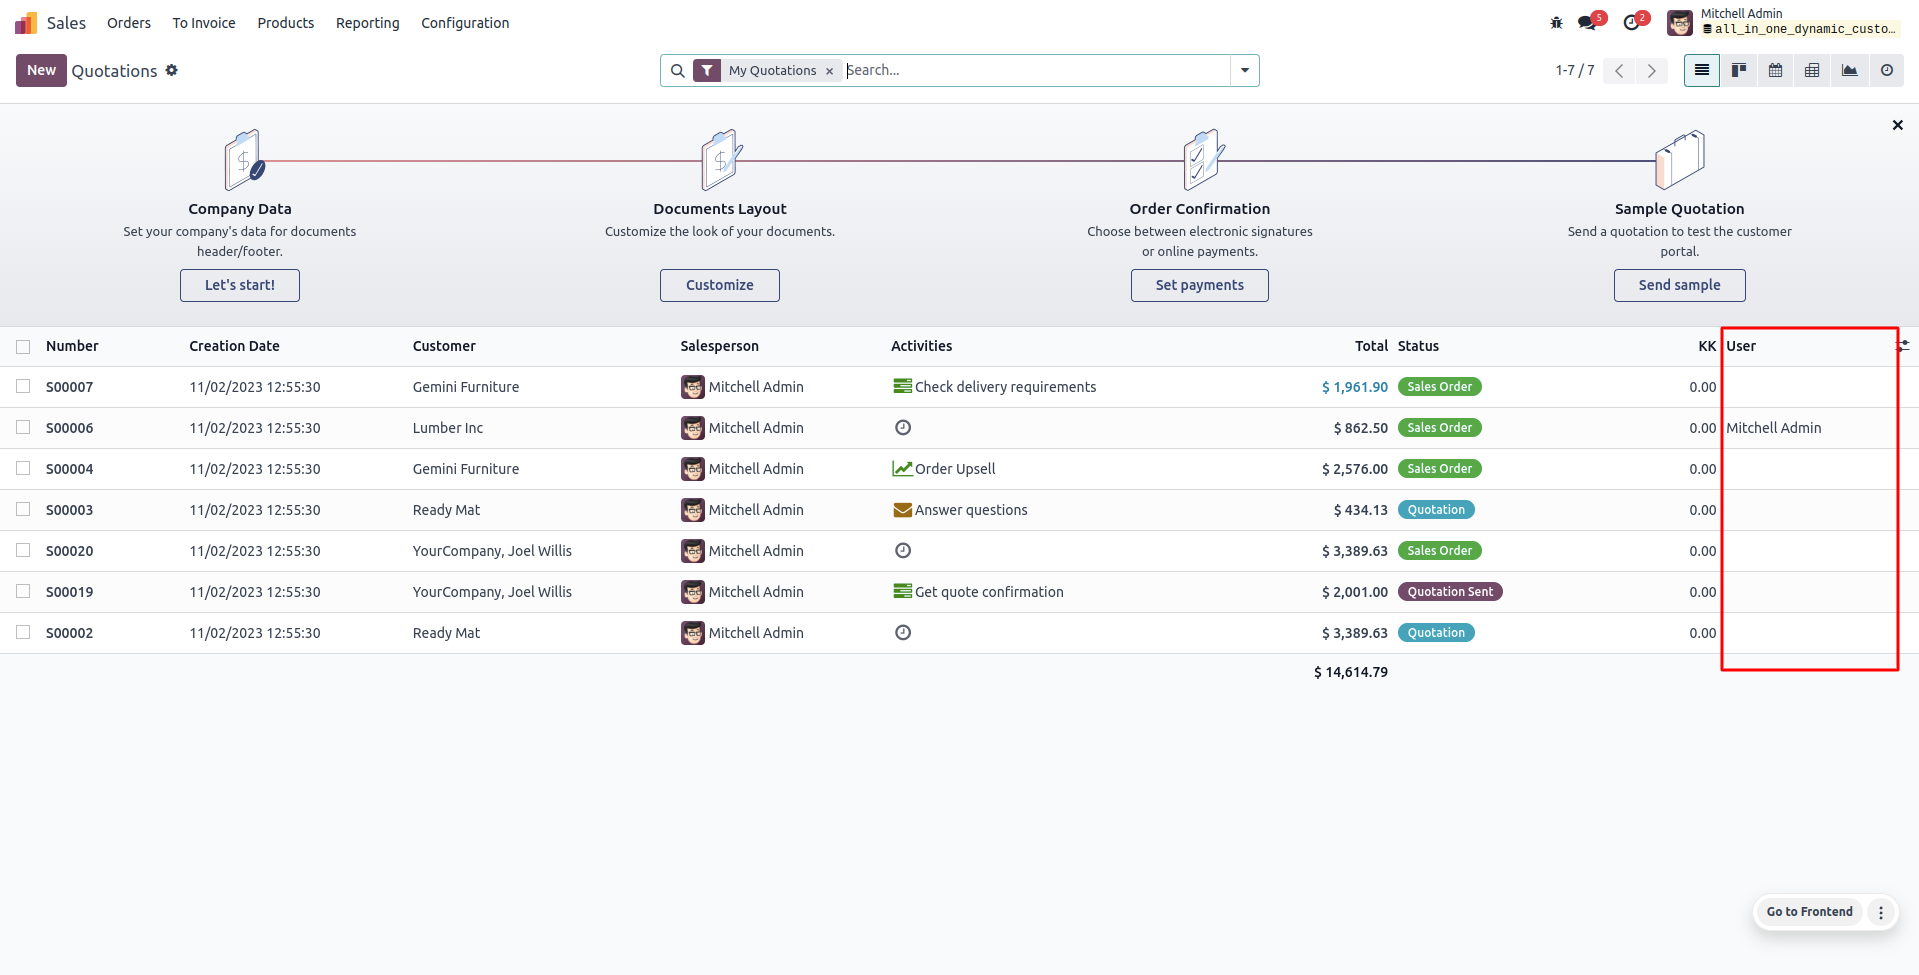
Task: Tick the checkbox for S00007
Action: pos(23,387)
